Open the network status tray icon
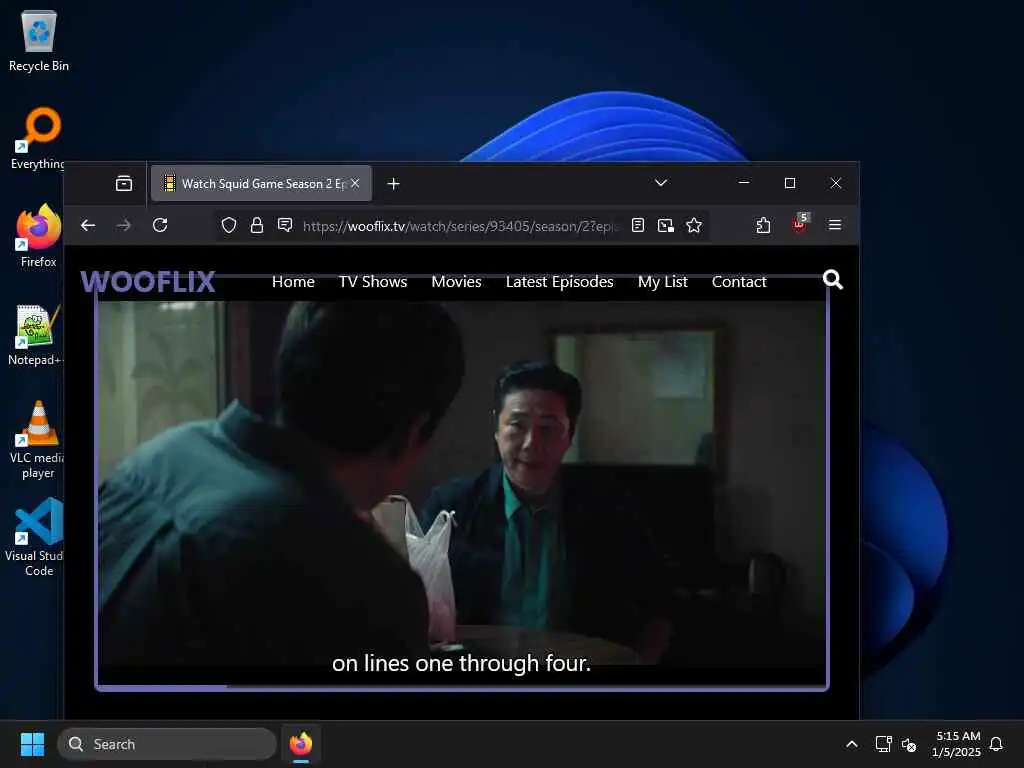This screenshot has height=768, width=1024. pyautogui.click(x=883, y=744)
